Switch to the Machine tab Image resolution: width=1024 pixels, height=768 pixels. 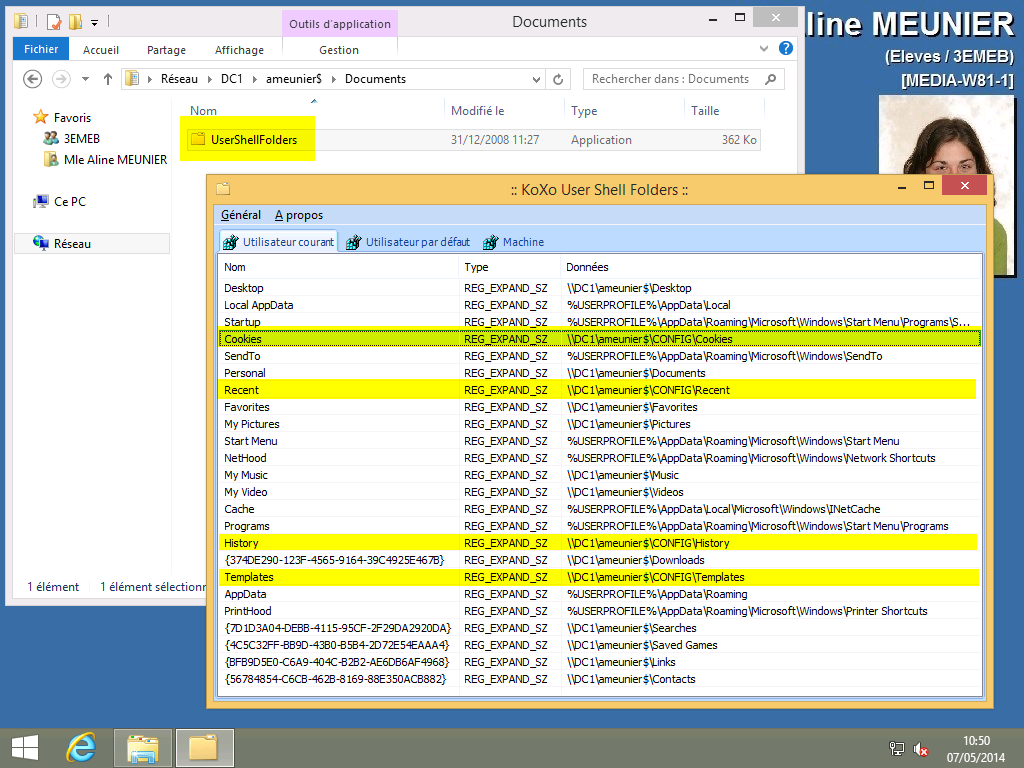514,242
